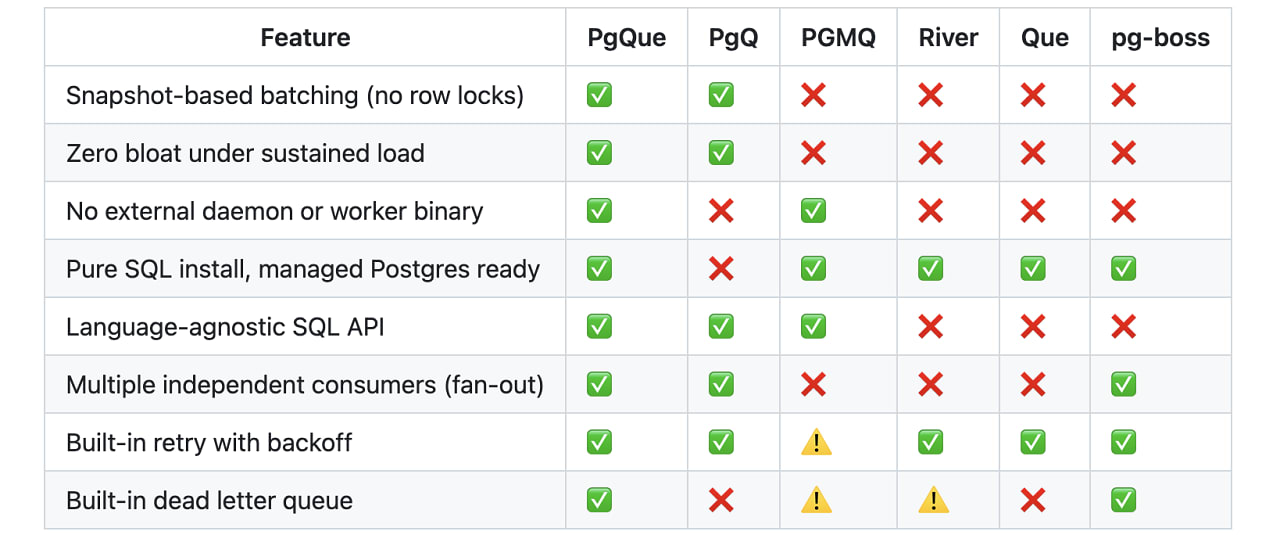Viewport: 1280px width, 535px height.
Task: Click pg-boss green check in the fan-out row
Action: tap(1123, 384)
